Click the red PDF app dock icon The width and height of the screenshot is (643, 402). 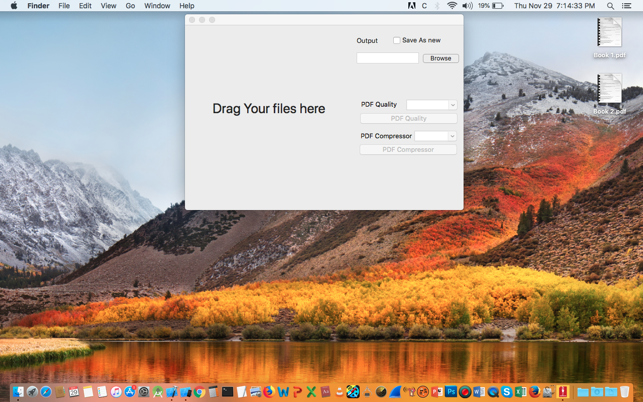(x=563, y=392)
